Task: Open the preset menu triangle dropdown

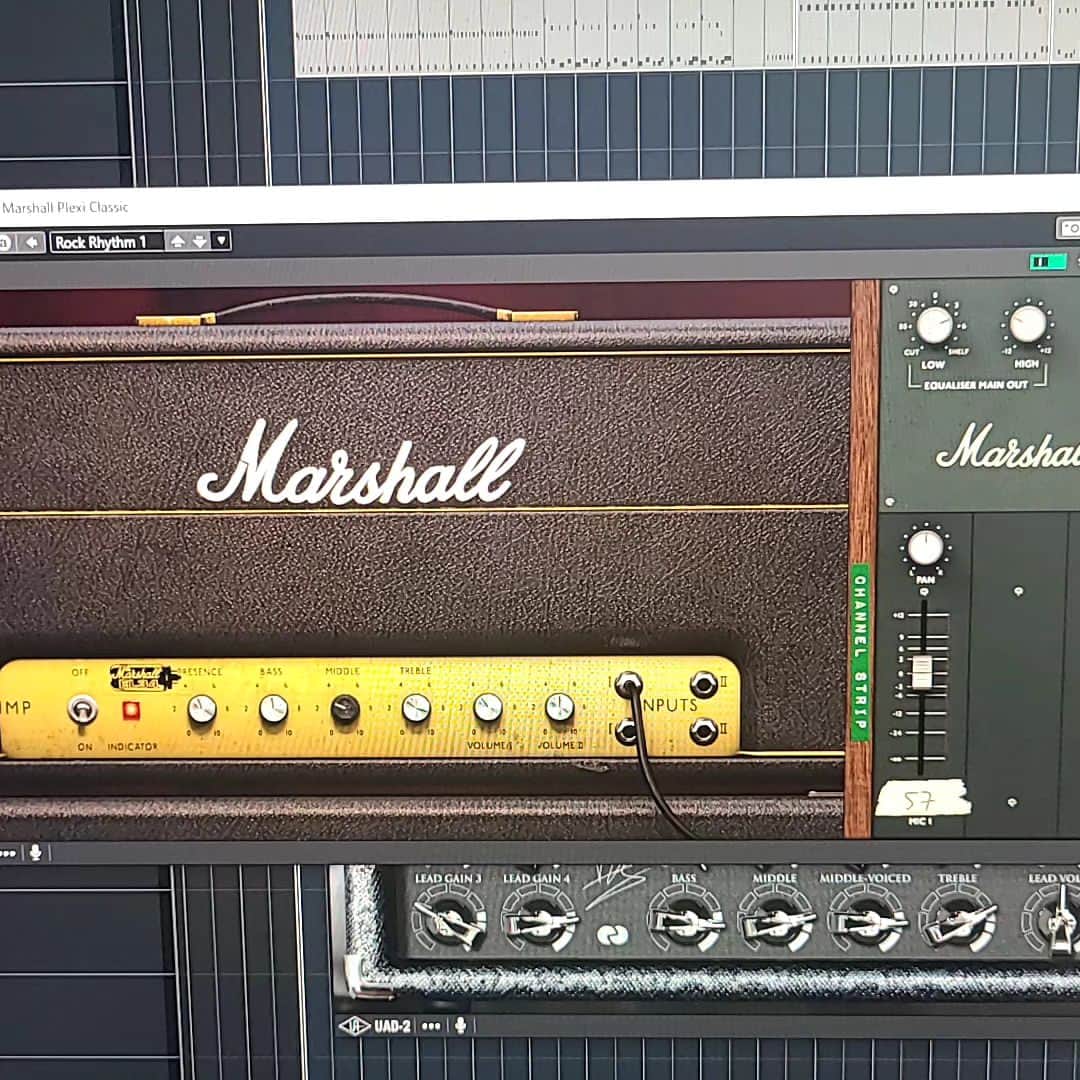Action: click(221, 240)
